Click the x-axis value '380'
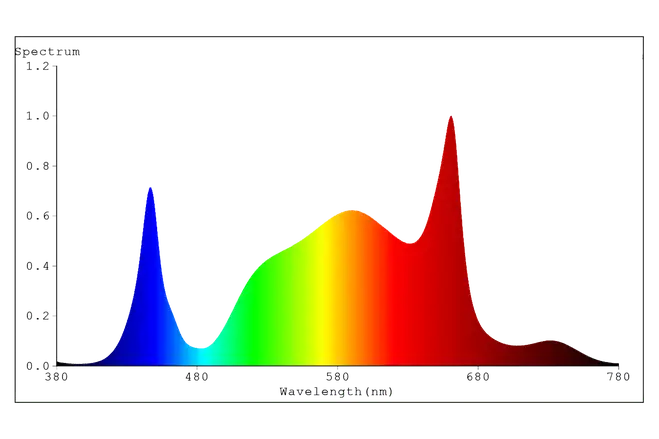Viewport: 659px width, 439px height. click(56, 377)
